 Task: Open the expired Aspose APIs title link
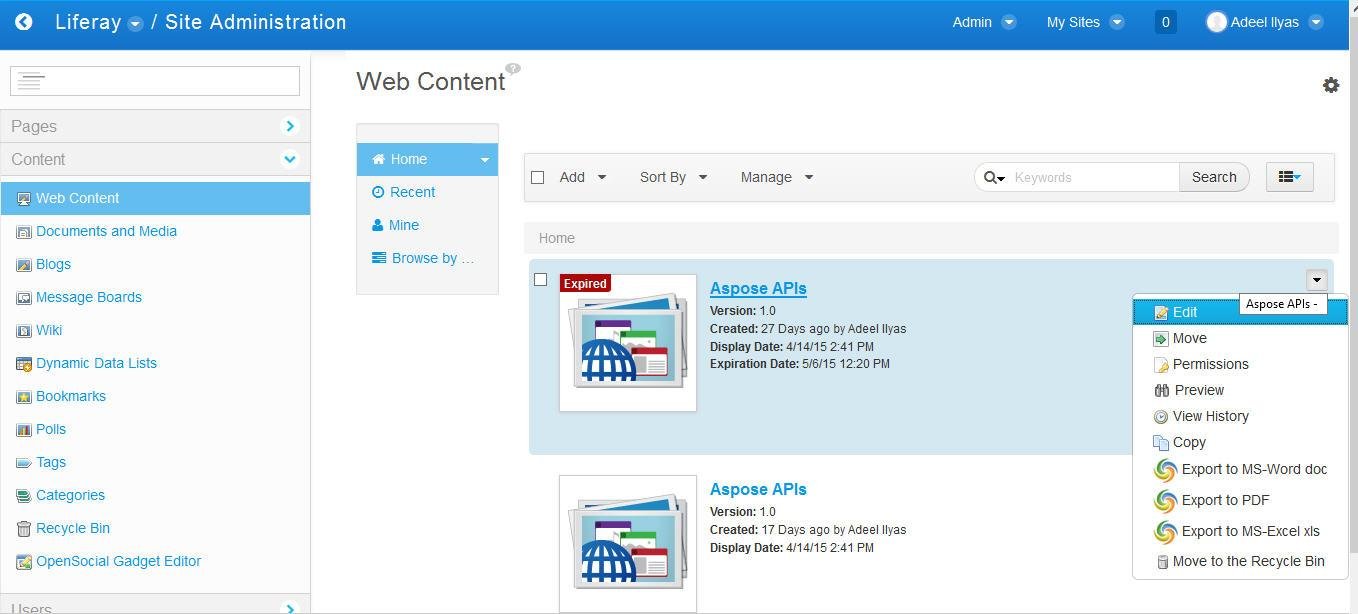tap(758, 288)
